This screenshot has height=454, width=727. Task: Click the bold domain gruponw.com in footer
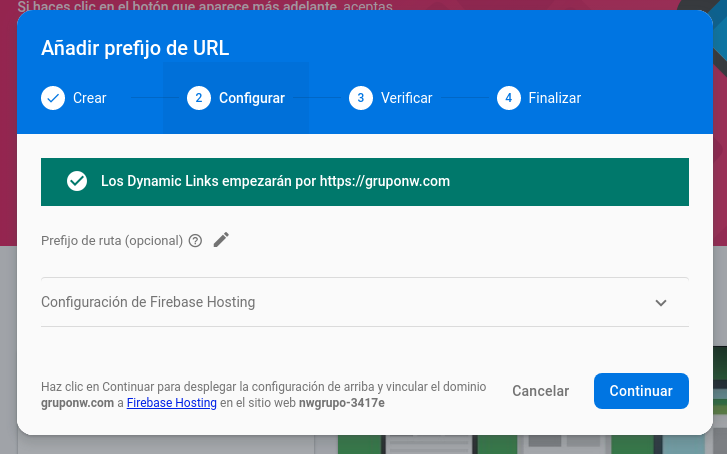coord(77,403)
